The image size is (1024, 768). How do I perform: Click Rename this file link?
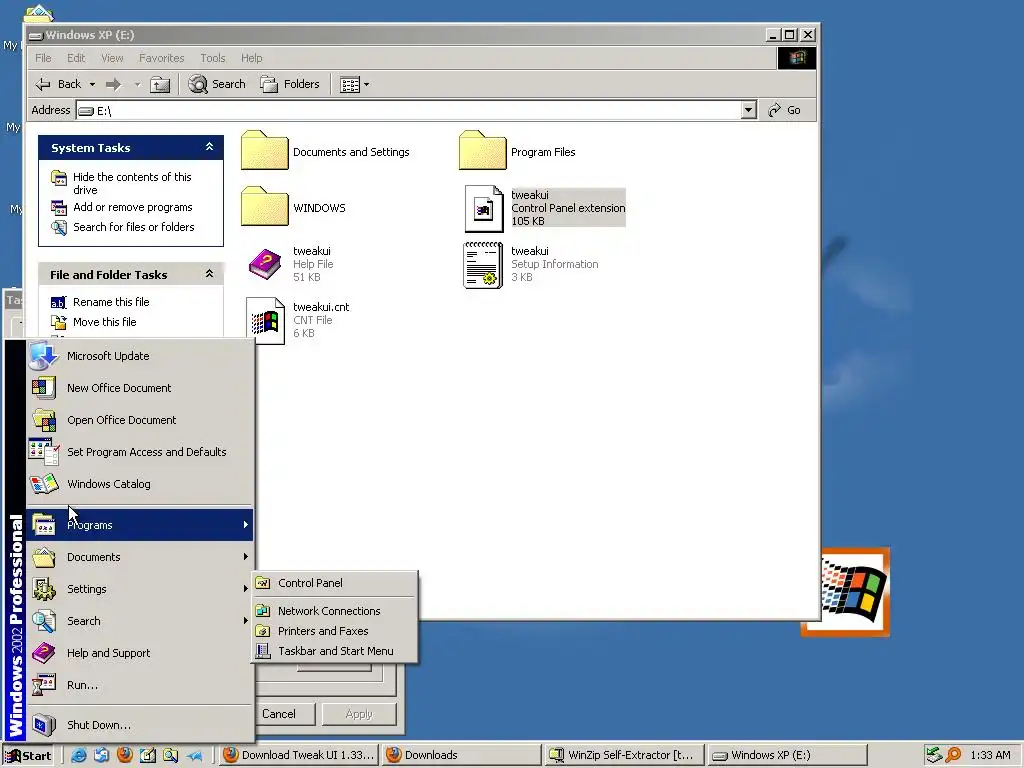click(x=111, y=302)
